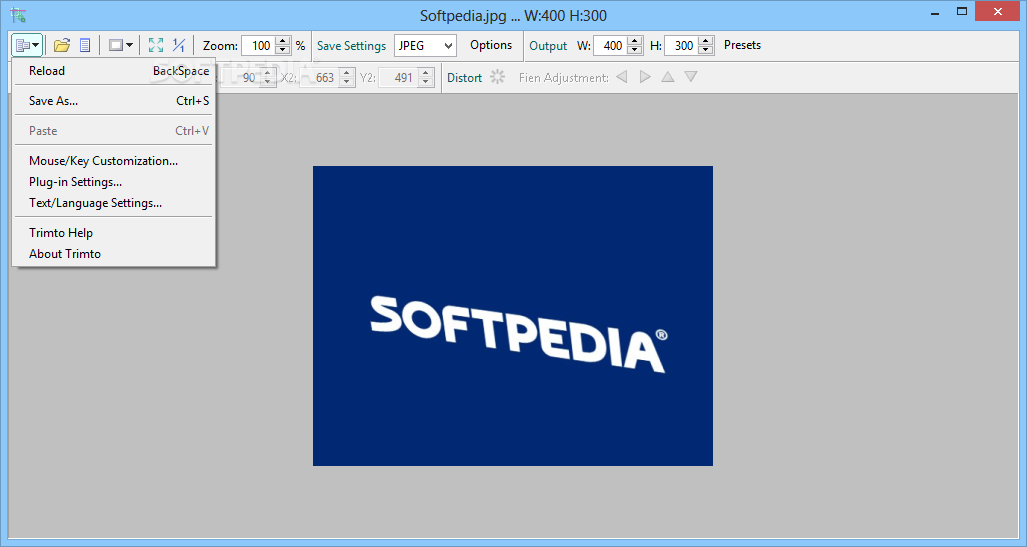
Task: Click the output height H field
Action: click(x=681, y=45)
